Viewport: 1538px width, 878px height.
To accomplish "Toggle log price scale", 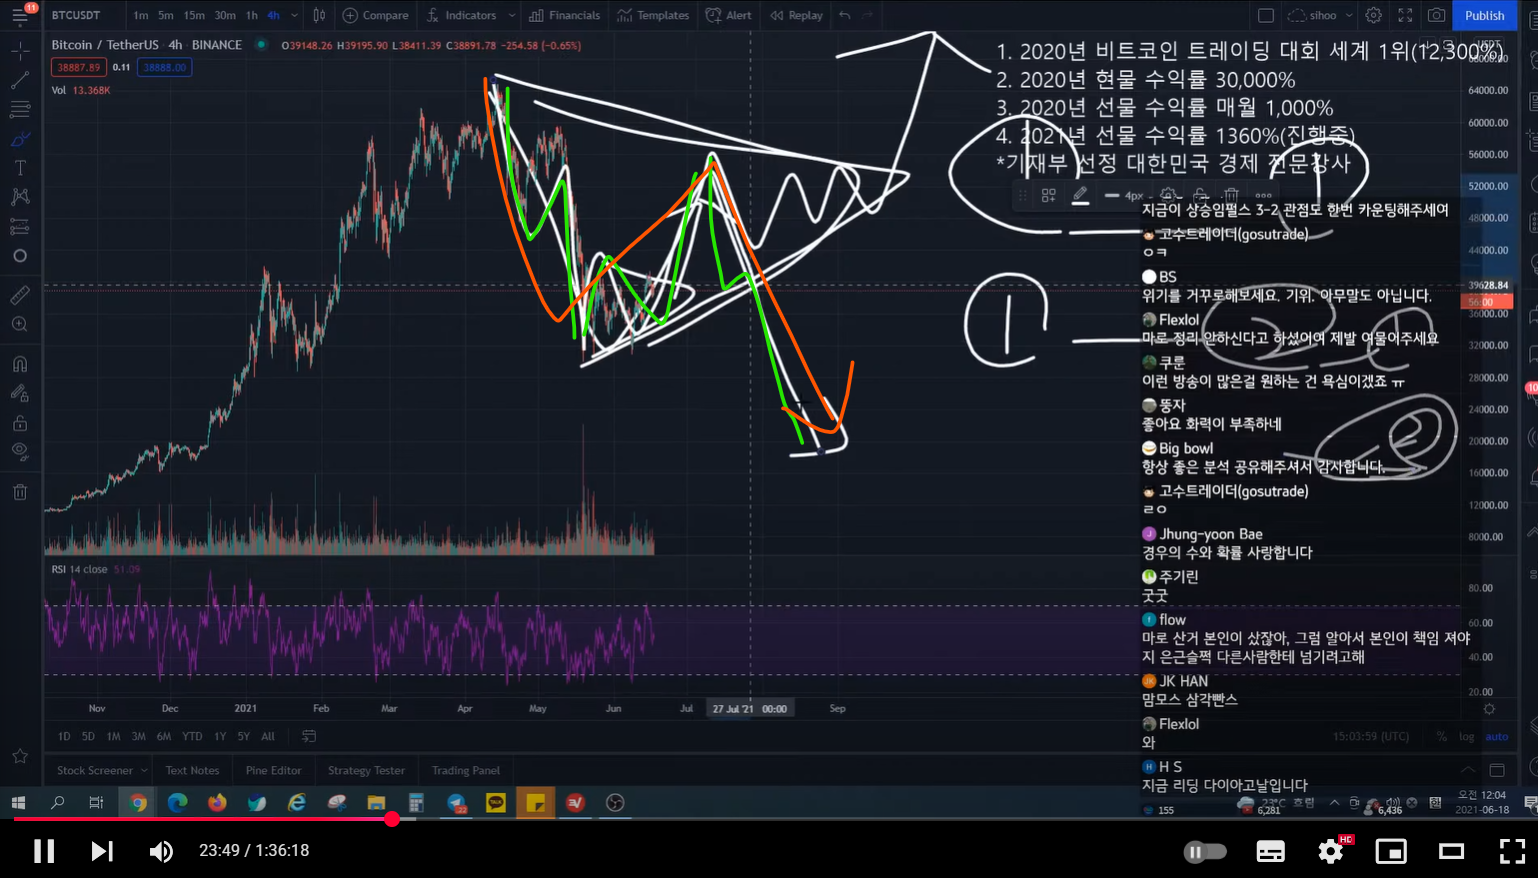I will pos(1466,736).
